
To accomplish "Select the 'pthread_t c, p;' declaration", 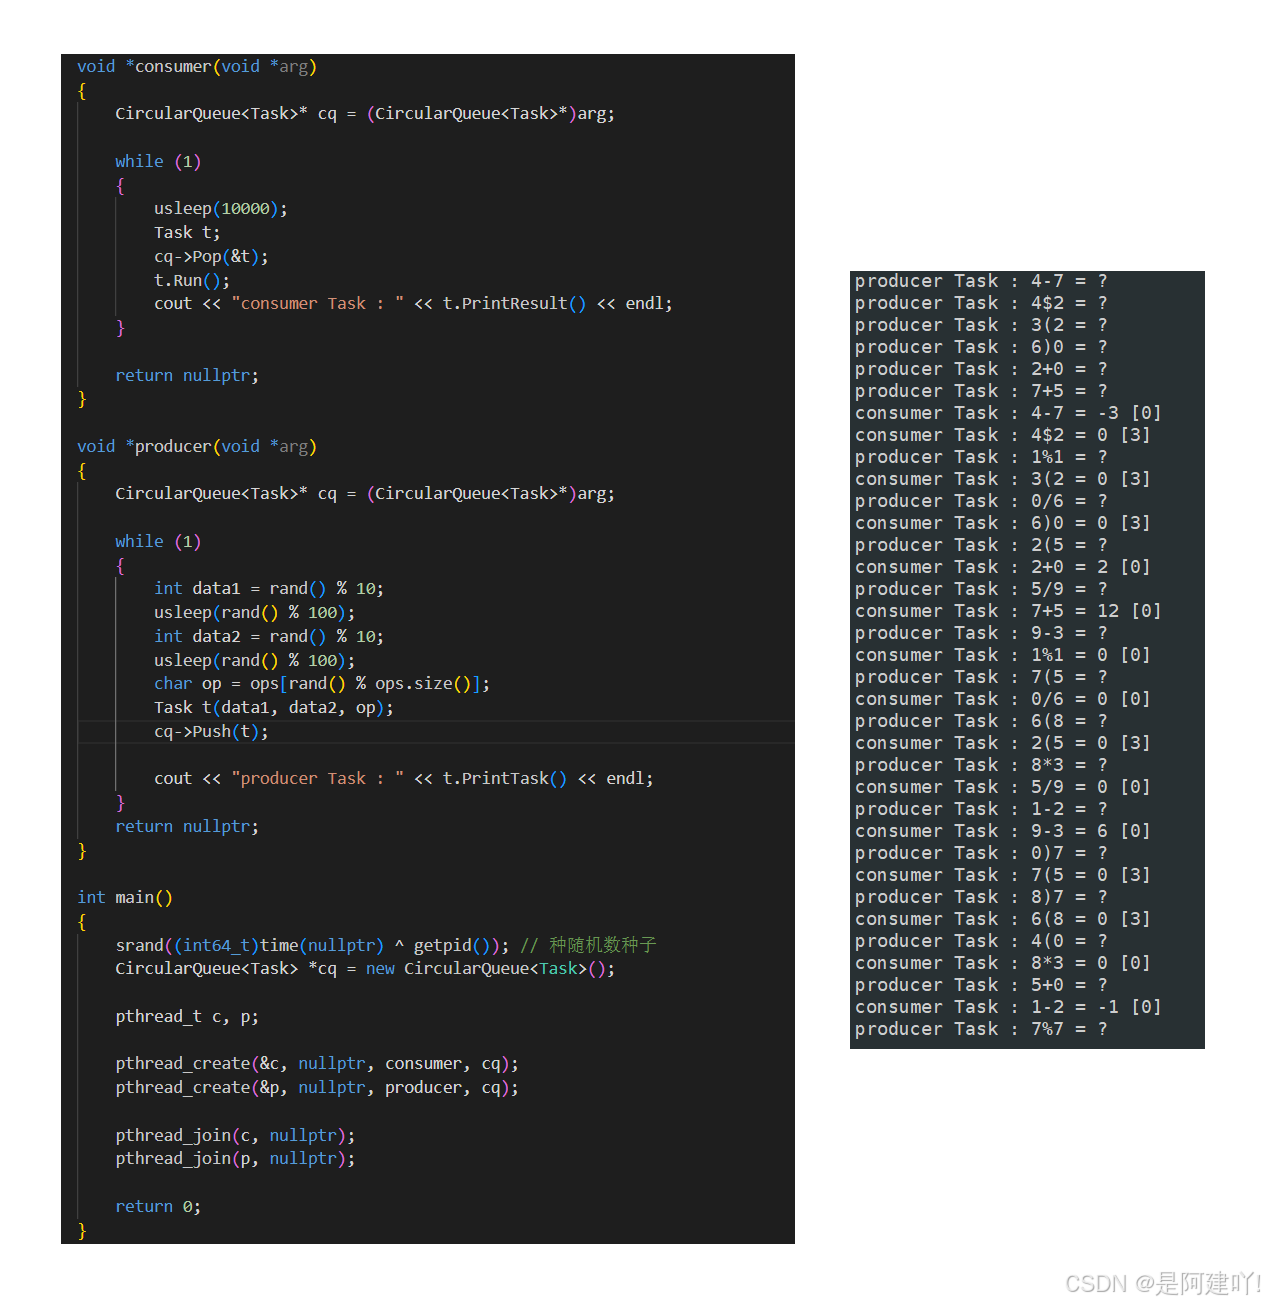I will pyautogui.click(x=187, y=1016).
